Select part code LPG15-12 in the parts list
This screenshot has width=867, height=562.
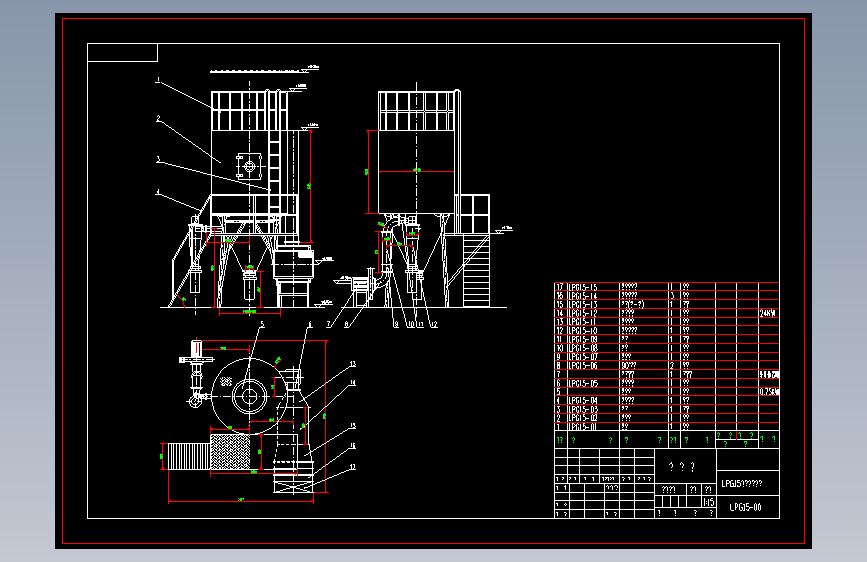583,313
